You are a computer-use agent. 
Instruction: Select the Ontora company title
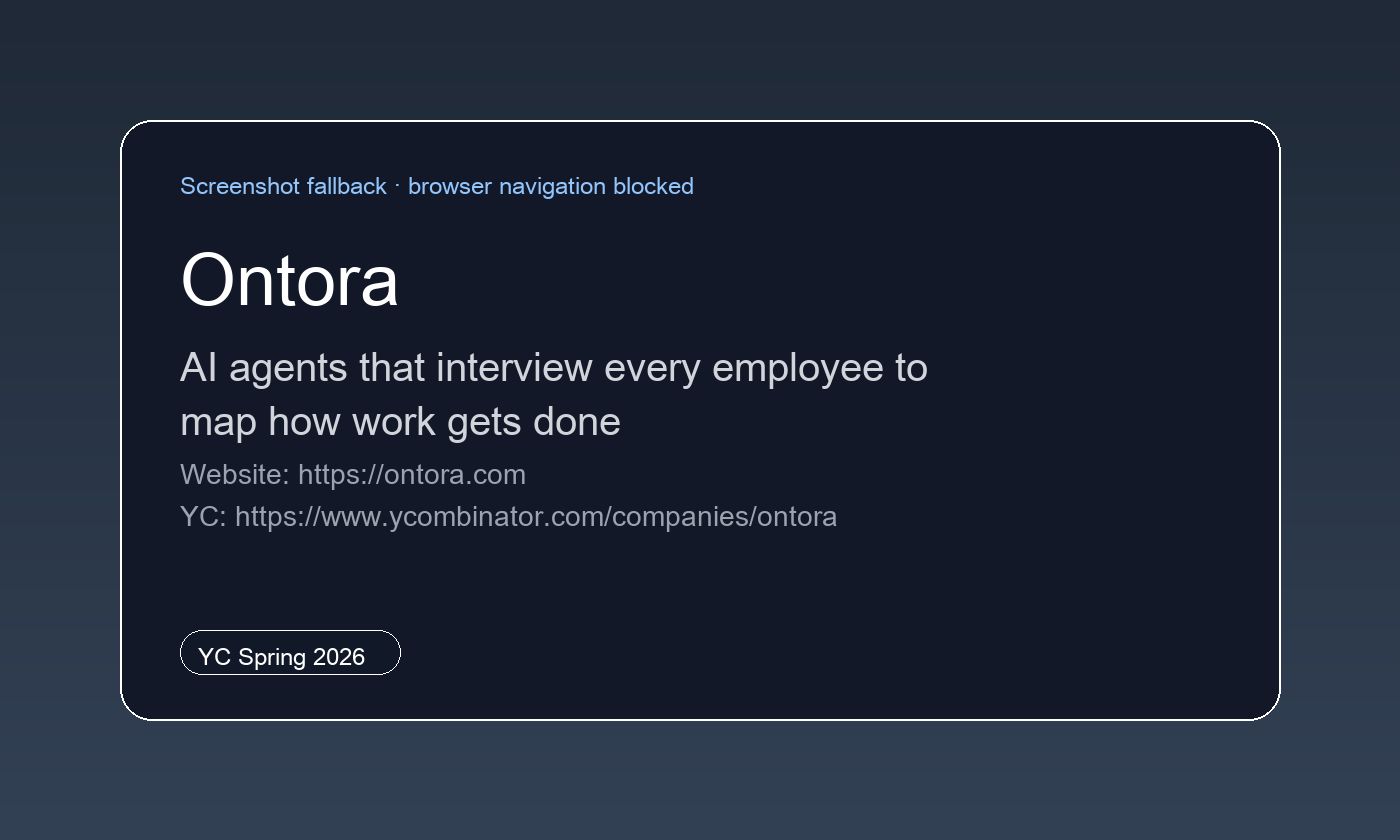click(289, 280)
